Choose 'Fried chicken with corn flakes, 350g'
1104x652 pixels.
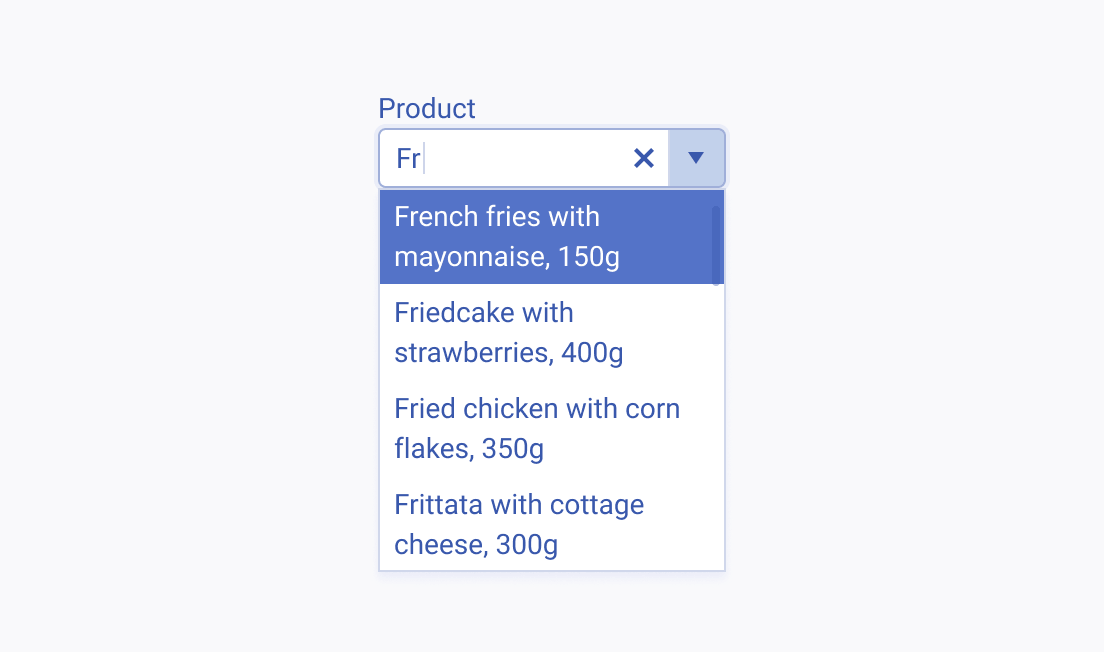(550, 428)
